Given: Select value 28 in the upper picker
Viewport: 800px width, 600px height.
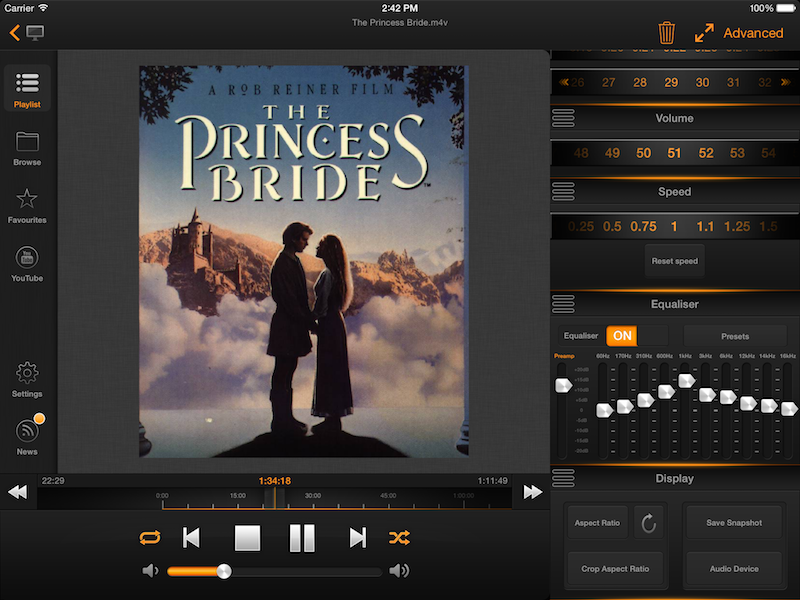Looking at the screenshot, I should (x=640, y=83).
